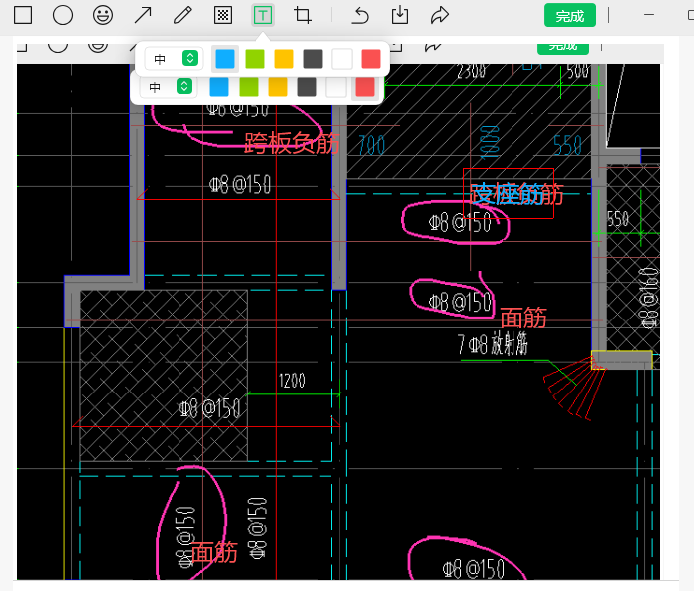This screenshot has width=694, height=591.
Task: Toggle the text annotation tool
Action: [x=263, y=15]
